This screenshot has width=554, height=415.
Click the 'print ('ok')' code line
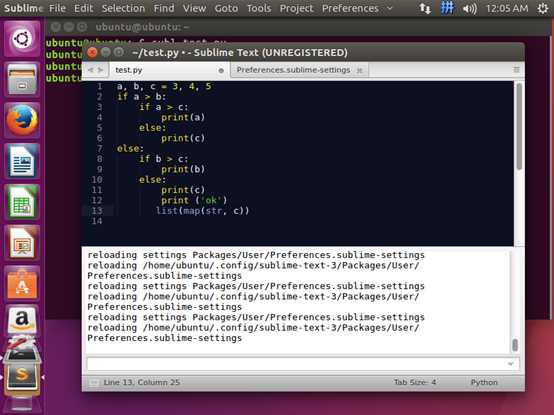coord(194,201)
